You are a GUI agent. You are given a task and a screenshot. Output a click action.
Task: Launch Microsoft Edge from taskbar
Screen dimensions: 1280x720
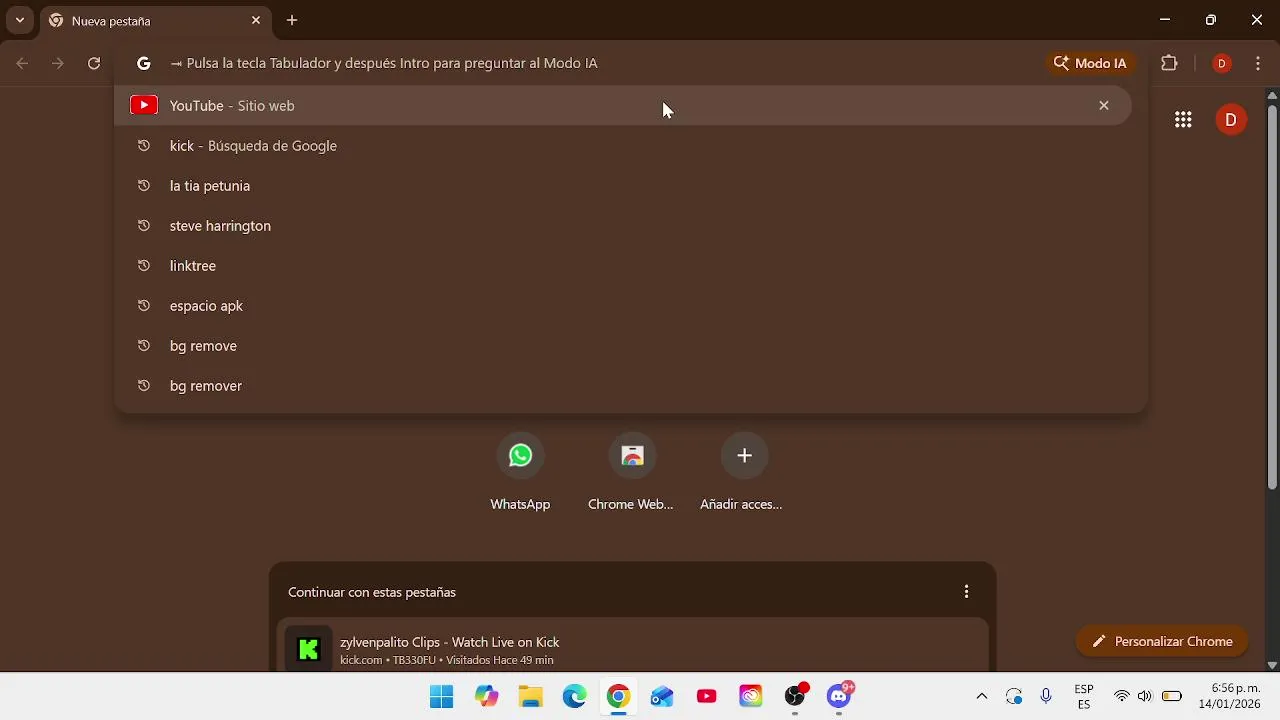(x=574, y=697)
